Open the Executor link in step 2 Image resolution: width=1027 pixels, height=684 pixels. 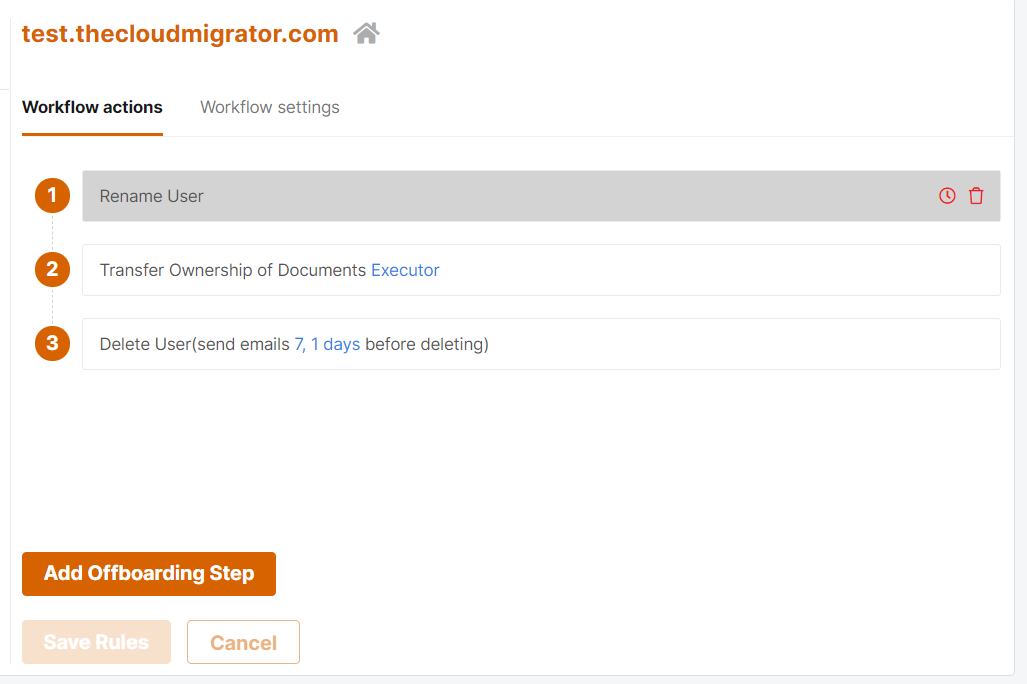(405, 270)
